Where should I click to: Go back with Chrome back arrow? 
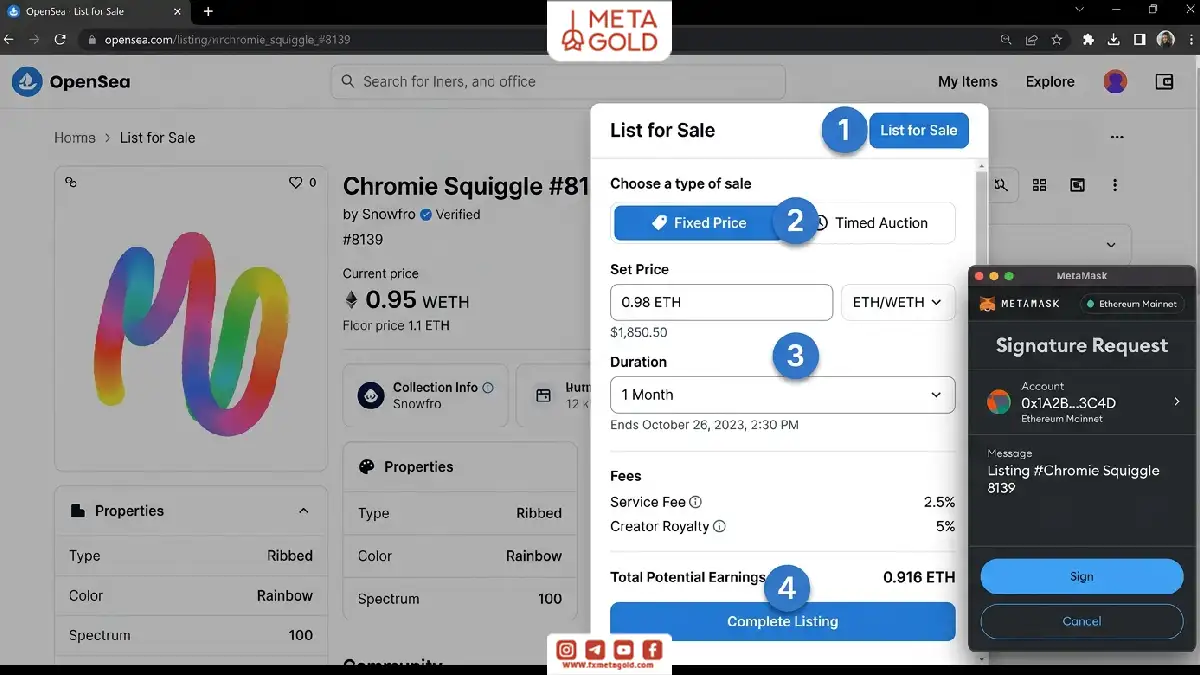click(x=9, y=39)
